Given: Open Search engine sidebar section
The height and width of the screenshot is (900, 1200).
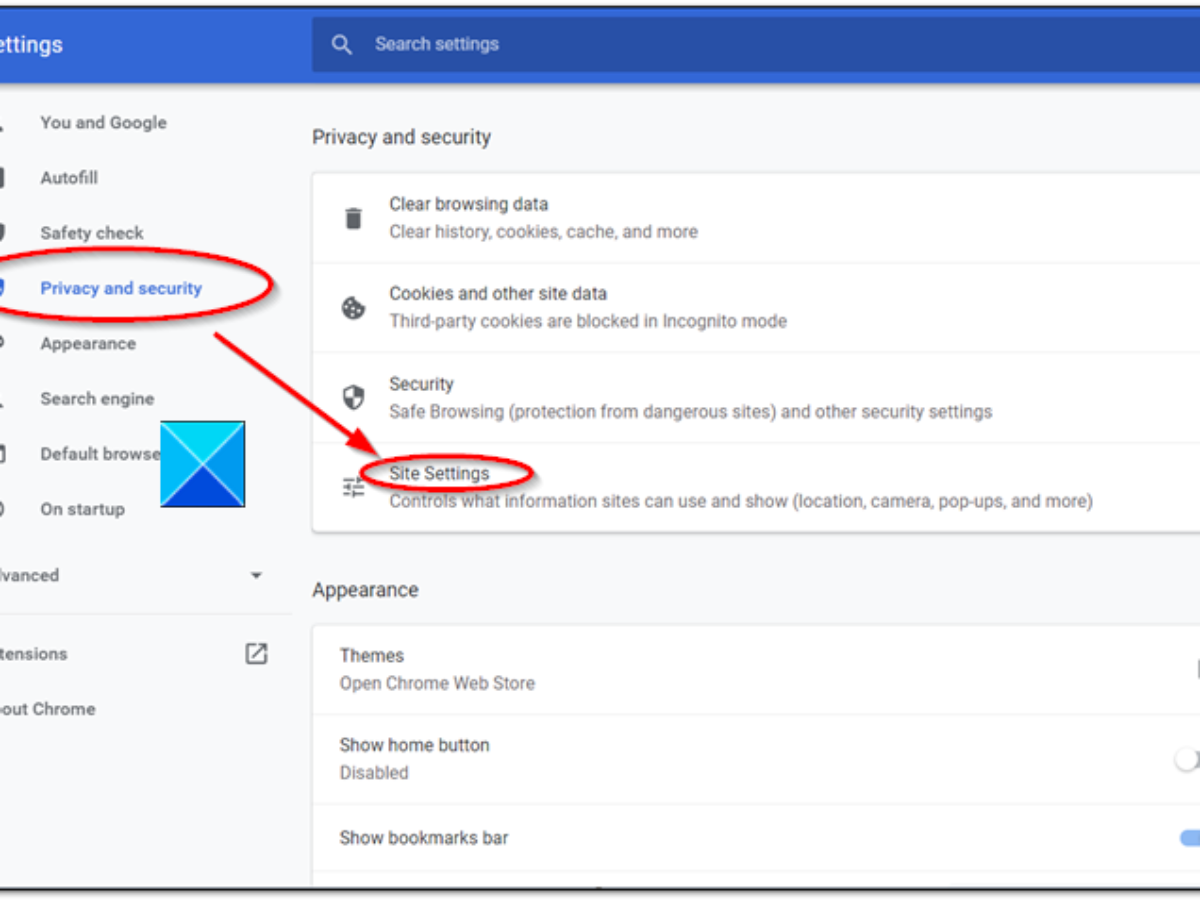Looking at the screenshot, I should (97, 398).
